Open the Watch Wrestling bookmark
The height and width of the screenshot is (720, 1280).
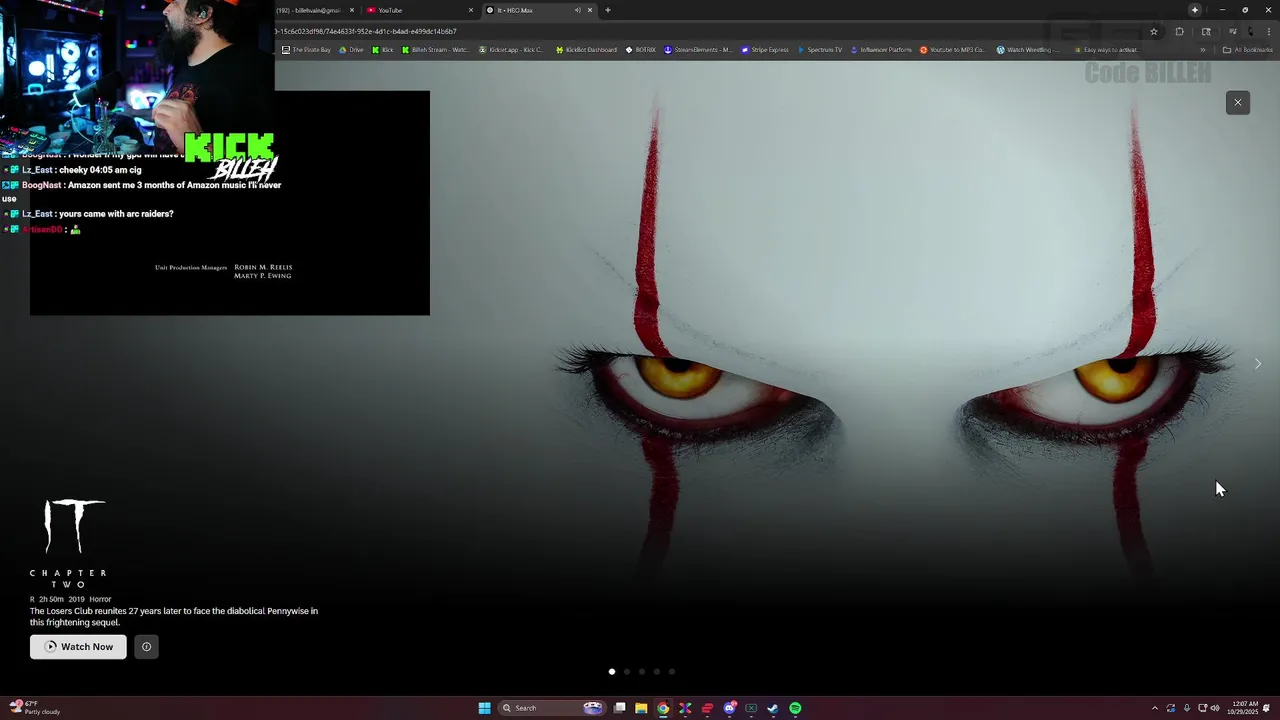tap(1028, 50)
